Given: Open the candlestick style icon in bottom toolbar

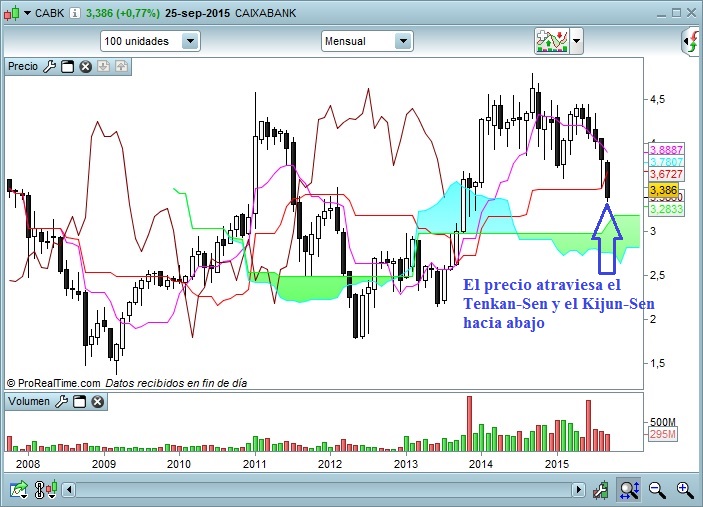Looking at the screenshot, I should point(52,489).
